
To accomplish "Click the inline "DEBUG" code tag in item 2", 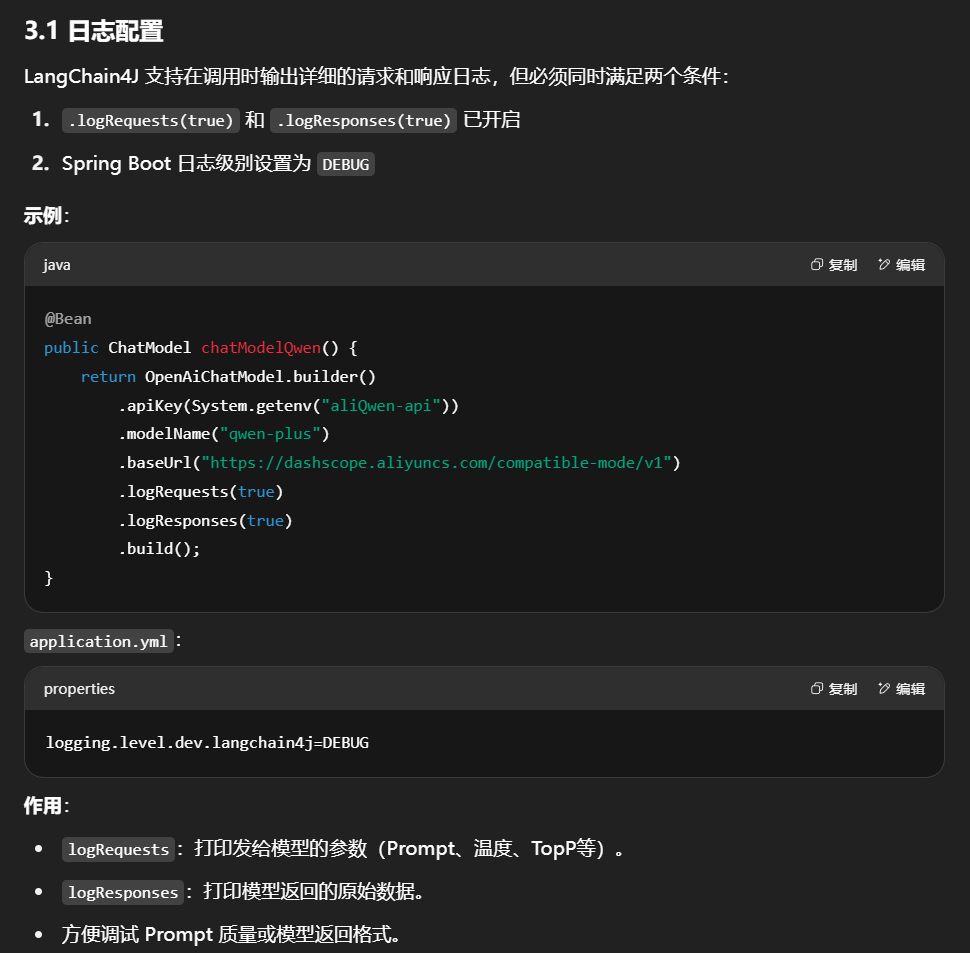I will 345,164.
